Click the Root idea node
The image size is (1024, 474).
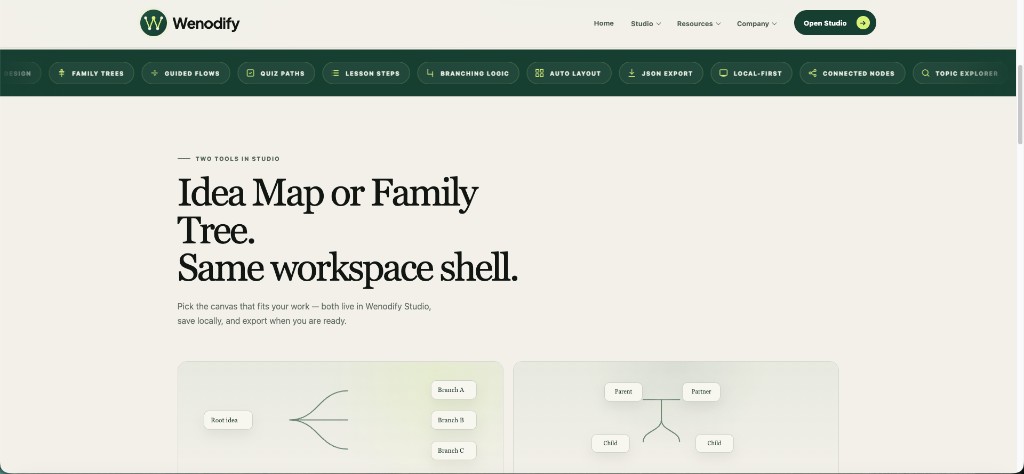click(x=228, y=420)
